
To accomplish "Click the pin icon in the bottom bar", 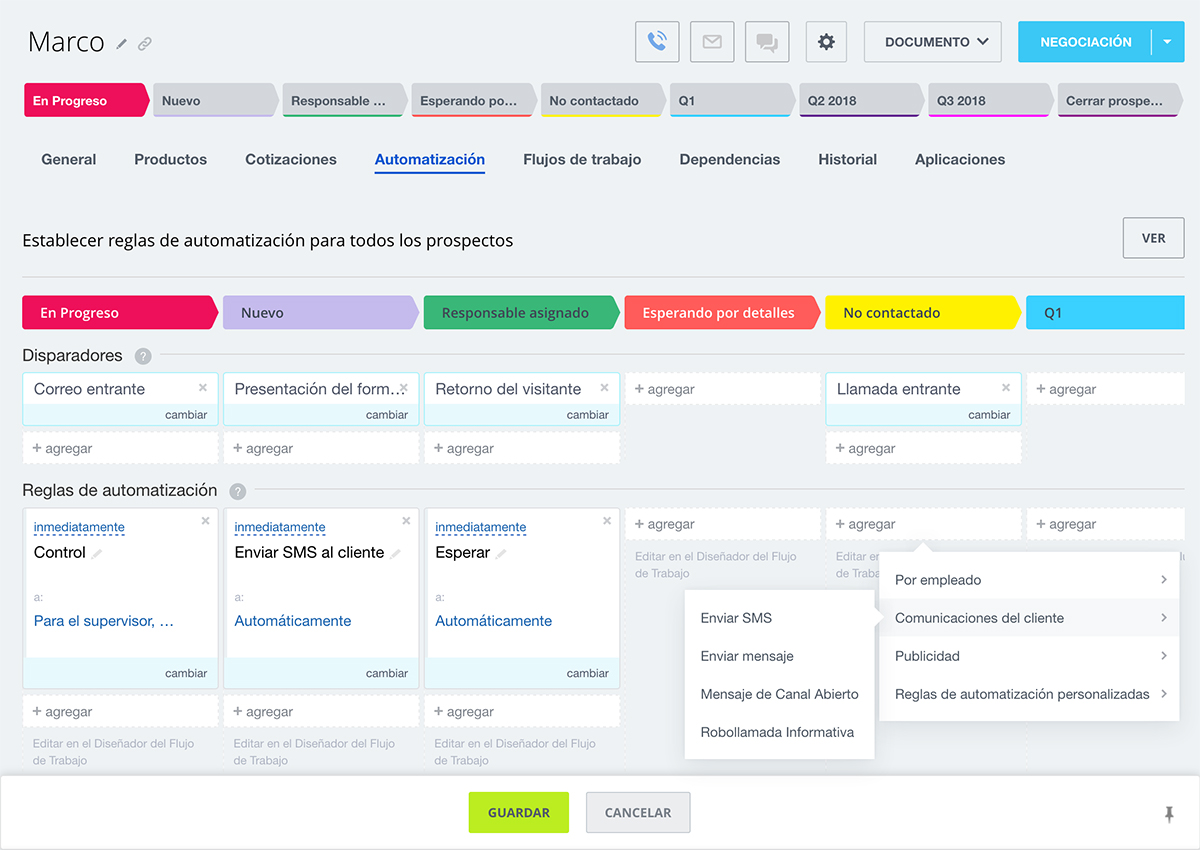I will (1169, 814).
